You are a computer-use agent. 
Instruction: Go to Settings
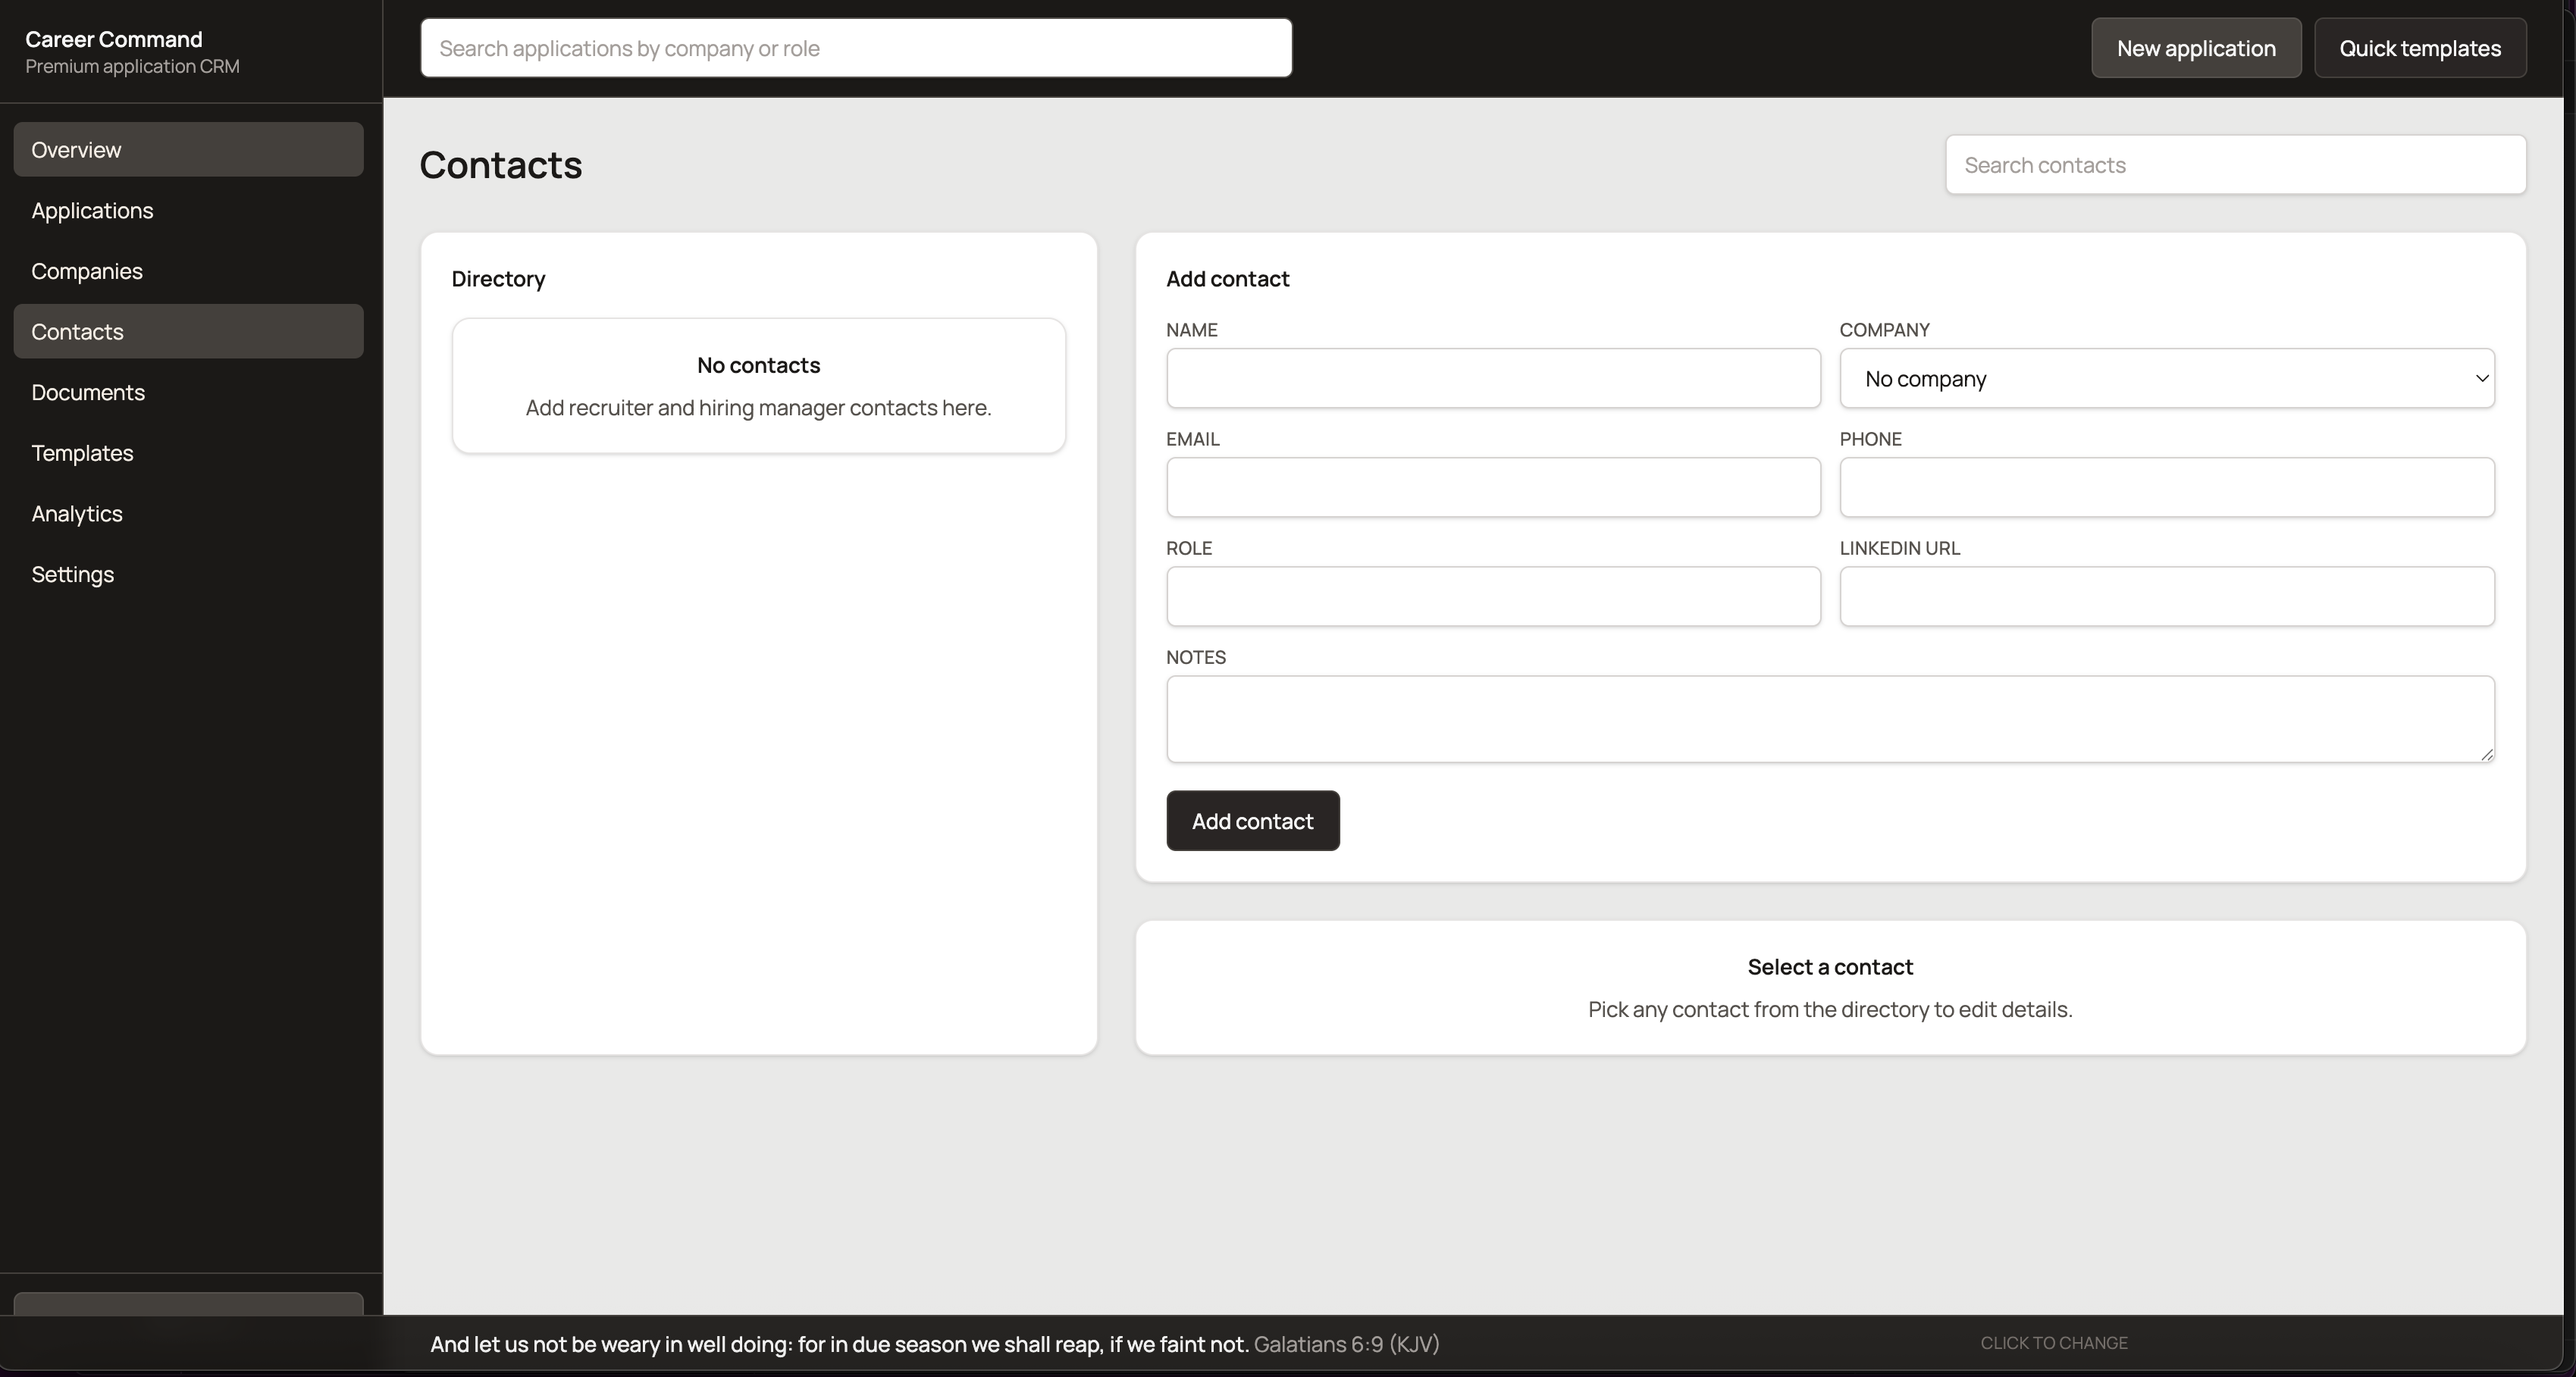(x=187, y=574)
